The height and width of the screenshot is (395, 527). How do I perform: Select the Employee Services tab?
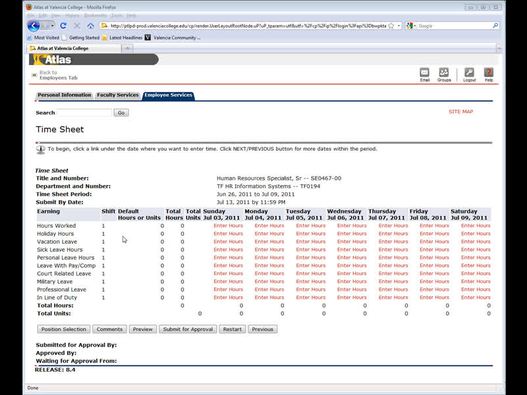pos(168,95)
